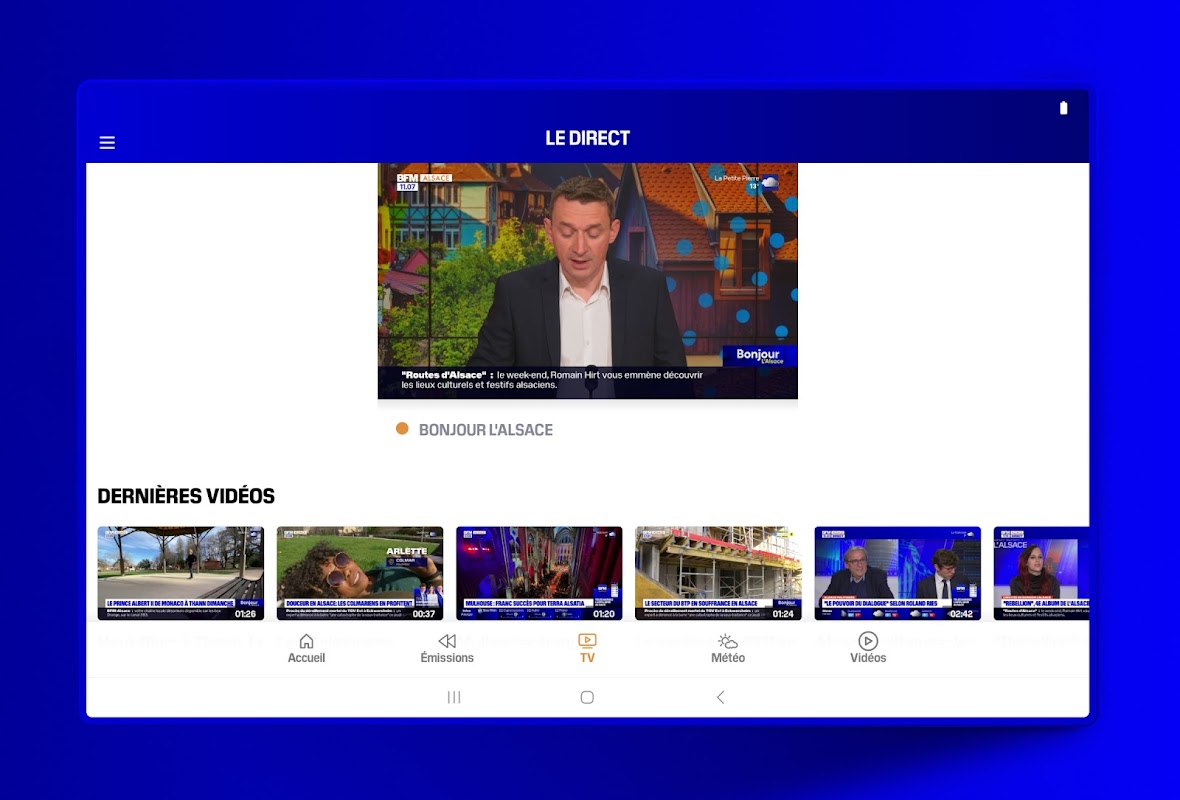
Task: Click the battery status icon
Action: click(1063, 108)
